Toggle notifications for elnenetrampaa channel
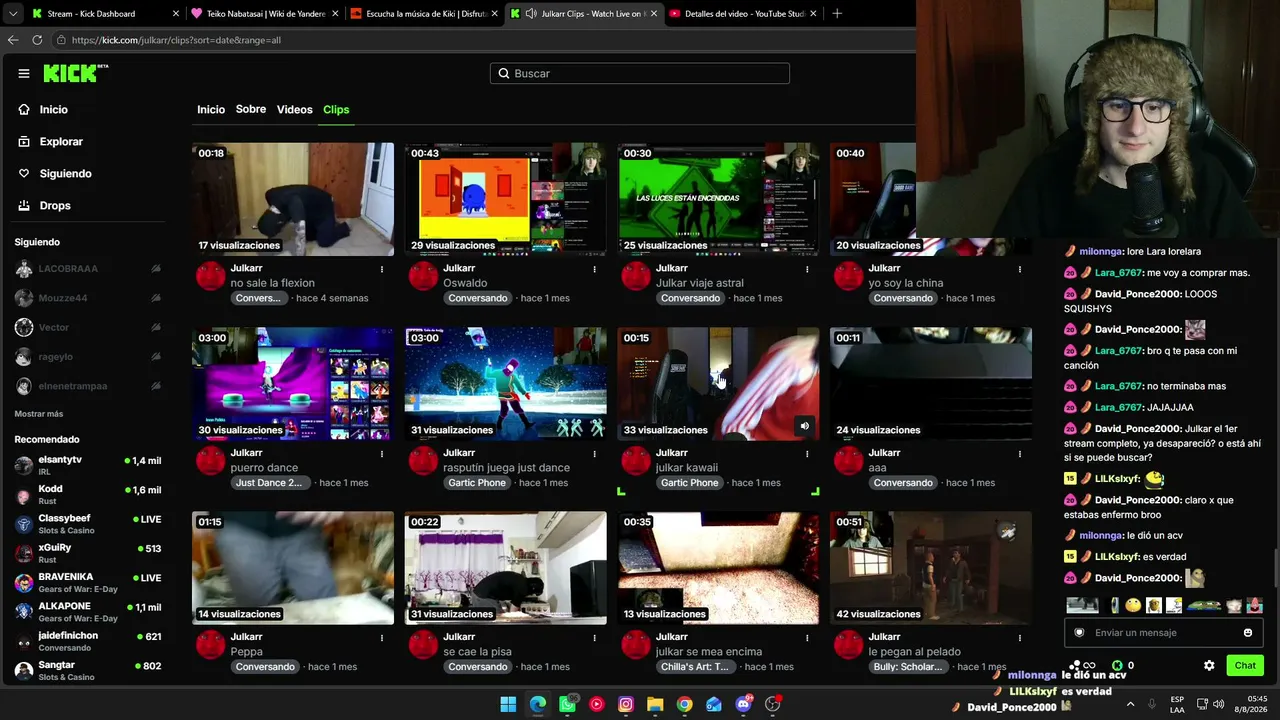The height and width of the screenshot is (720, 1280). point(156,386)
